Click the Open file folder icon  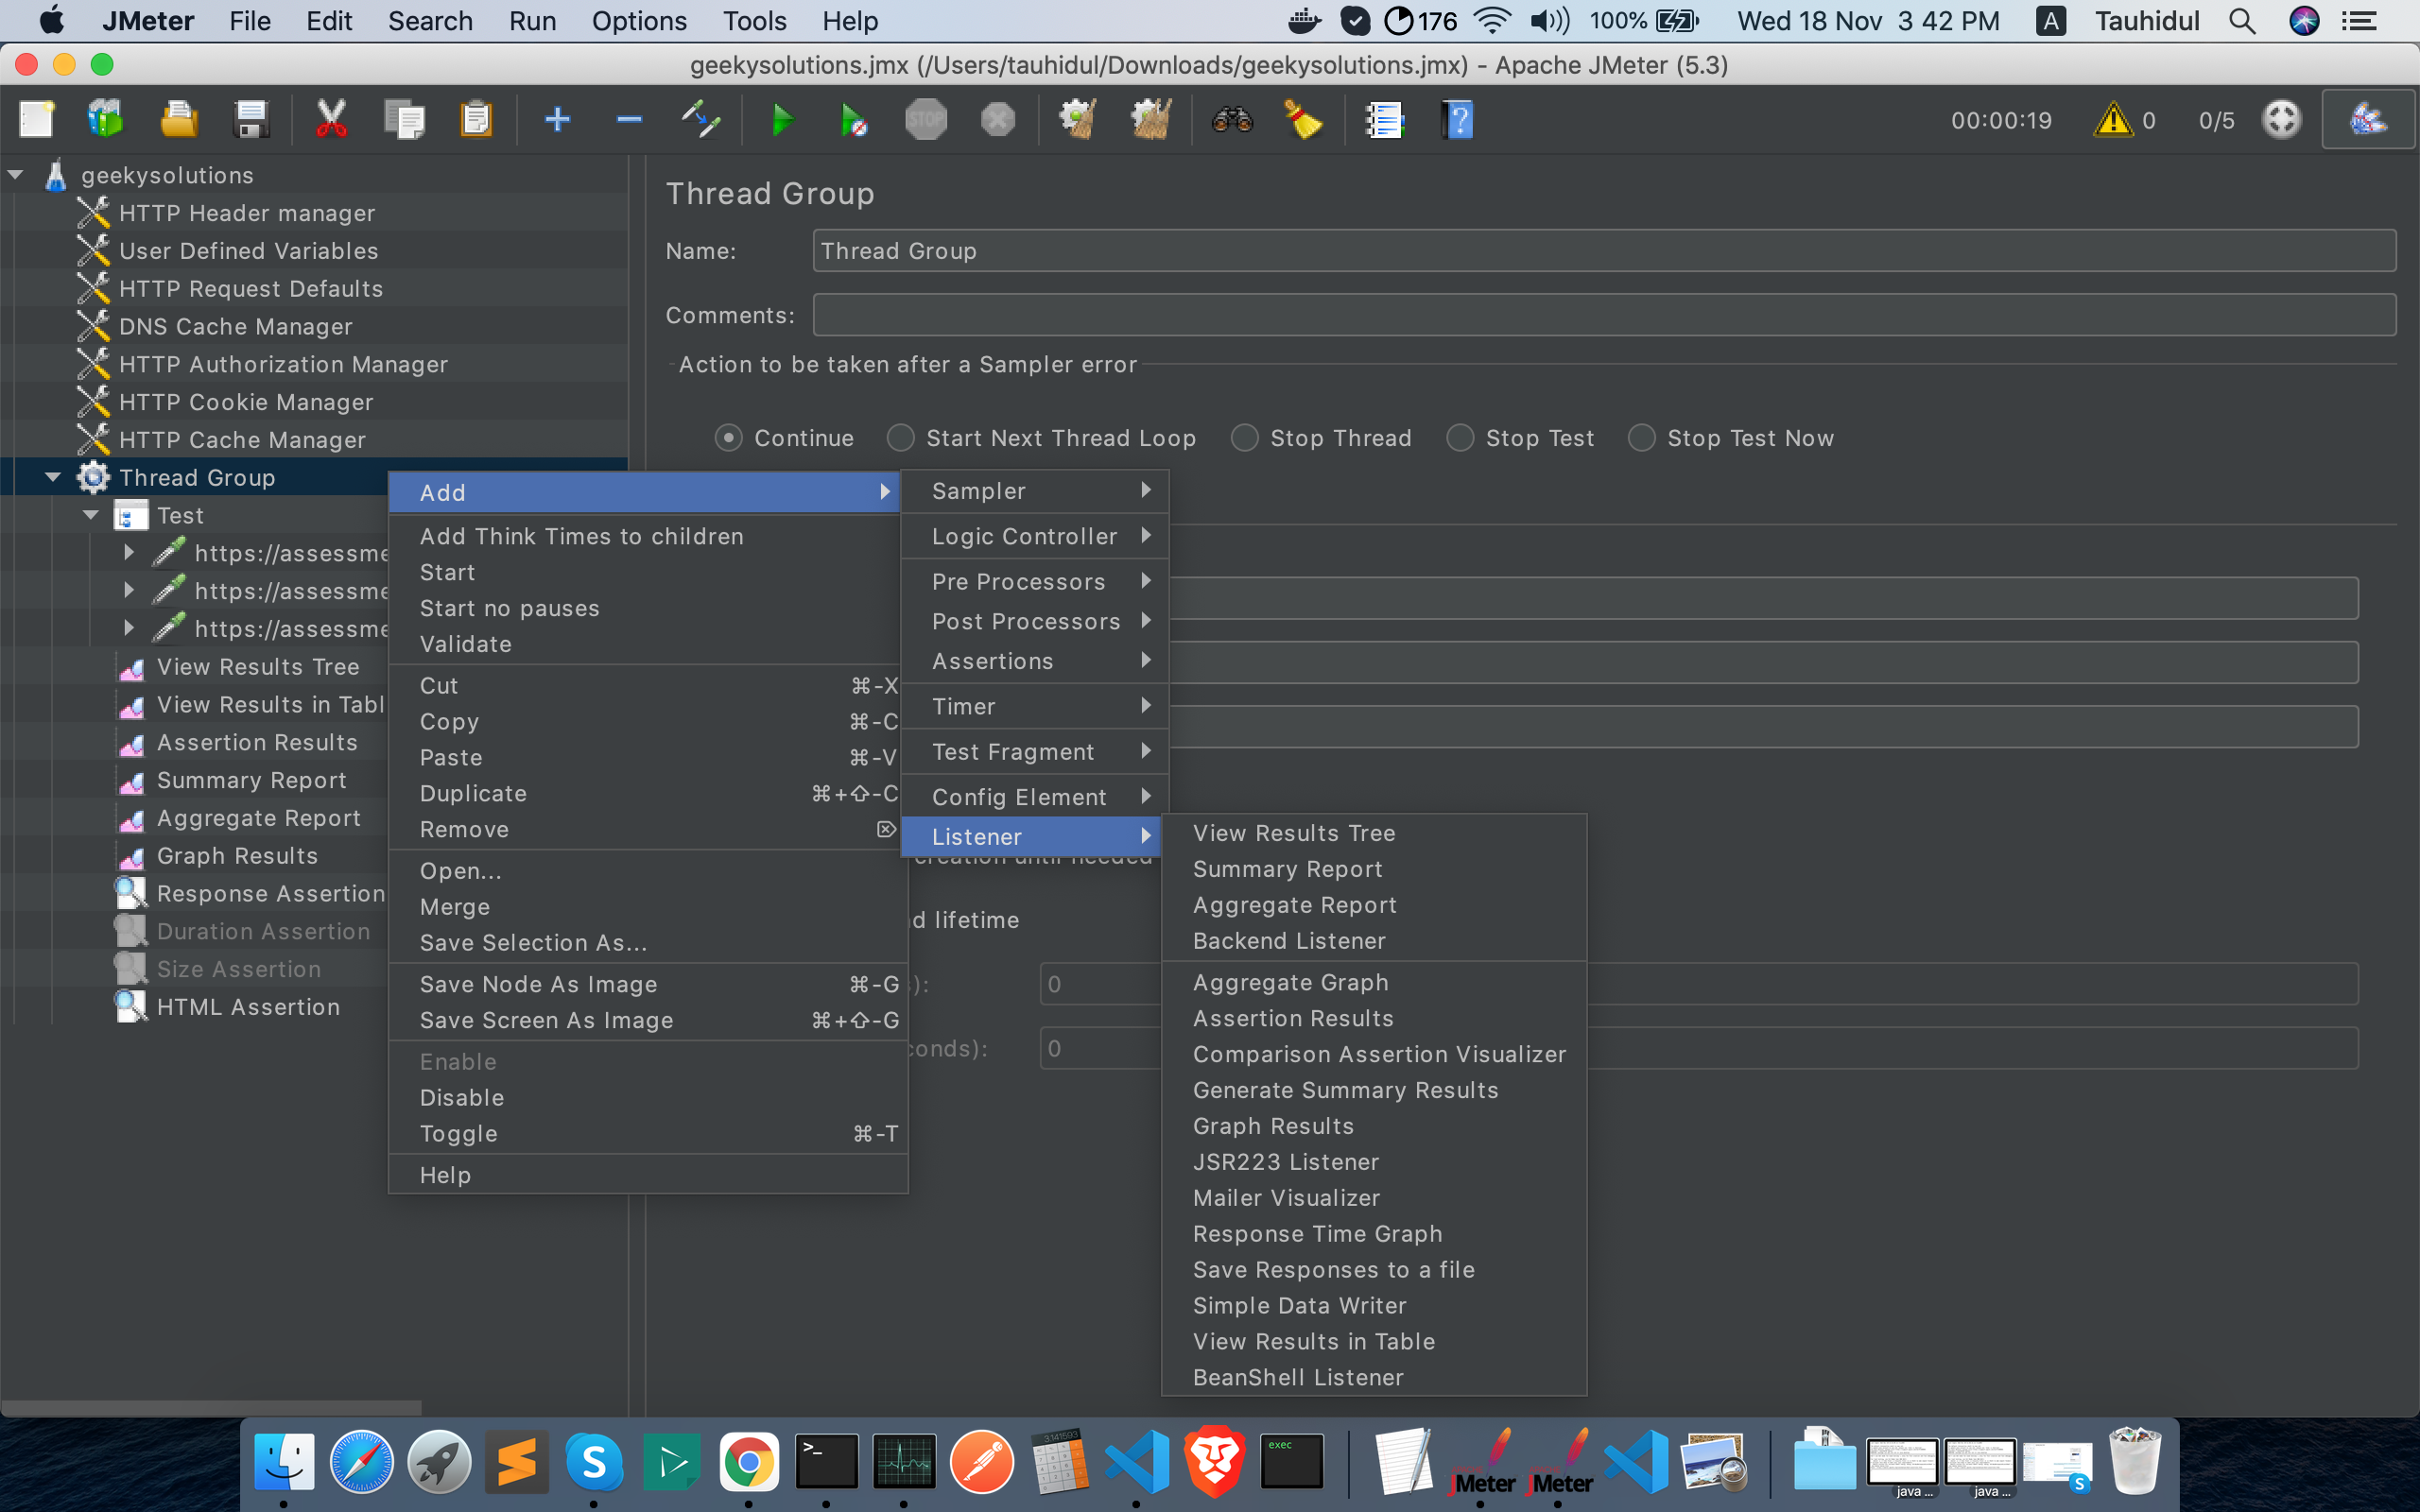178,120
